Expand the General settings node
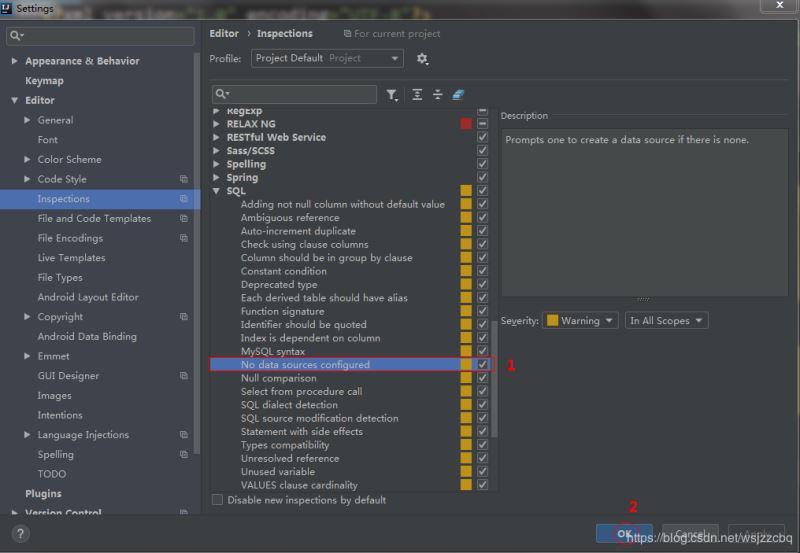This screenshot has height=553, width=800. pos(27,120)
